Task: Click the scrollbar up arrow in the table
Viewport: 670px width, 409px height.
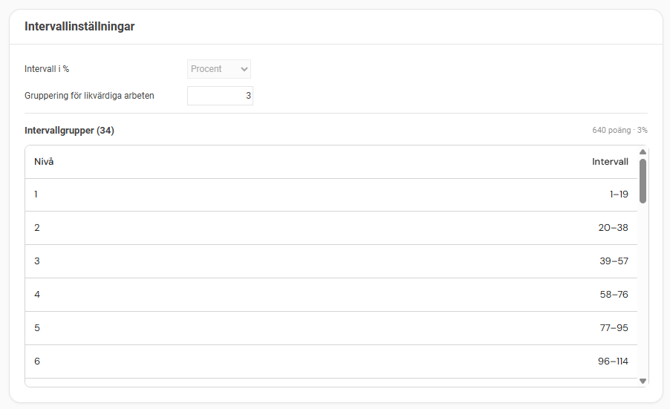Action: [x=643, y=152]
